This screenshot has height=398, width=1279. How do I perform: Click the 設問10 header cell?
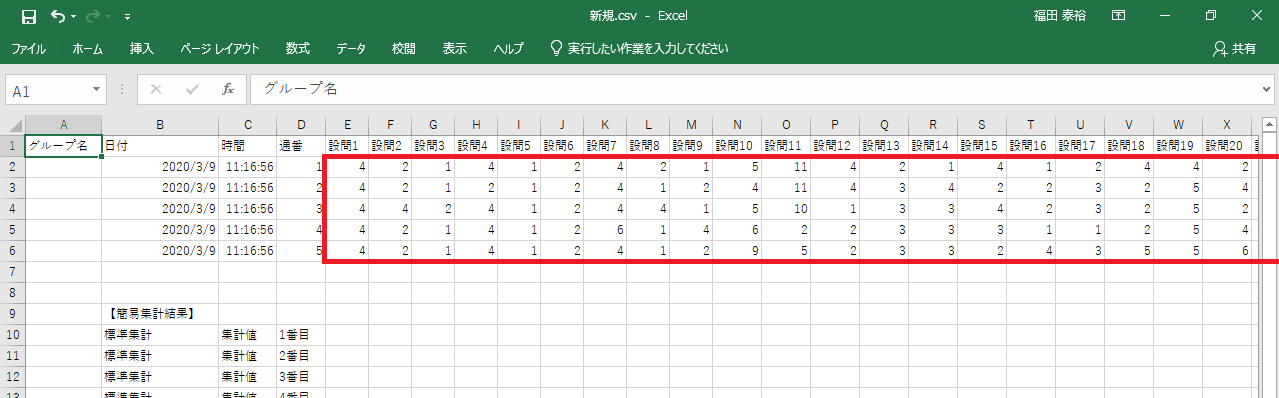tap(737, 146)
